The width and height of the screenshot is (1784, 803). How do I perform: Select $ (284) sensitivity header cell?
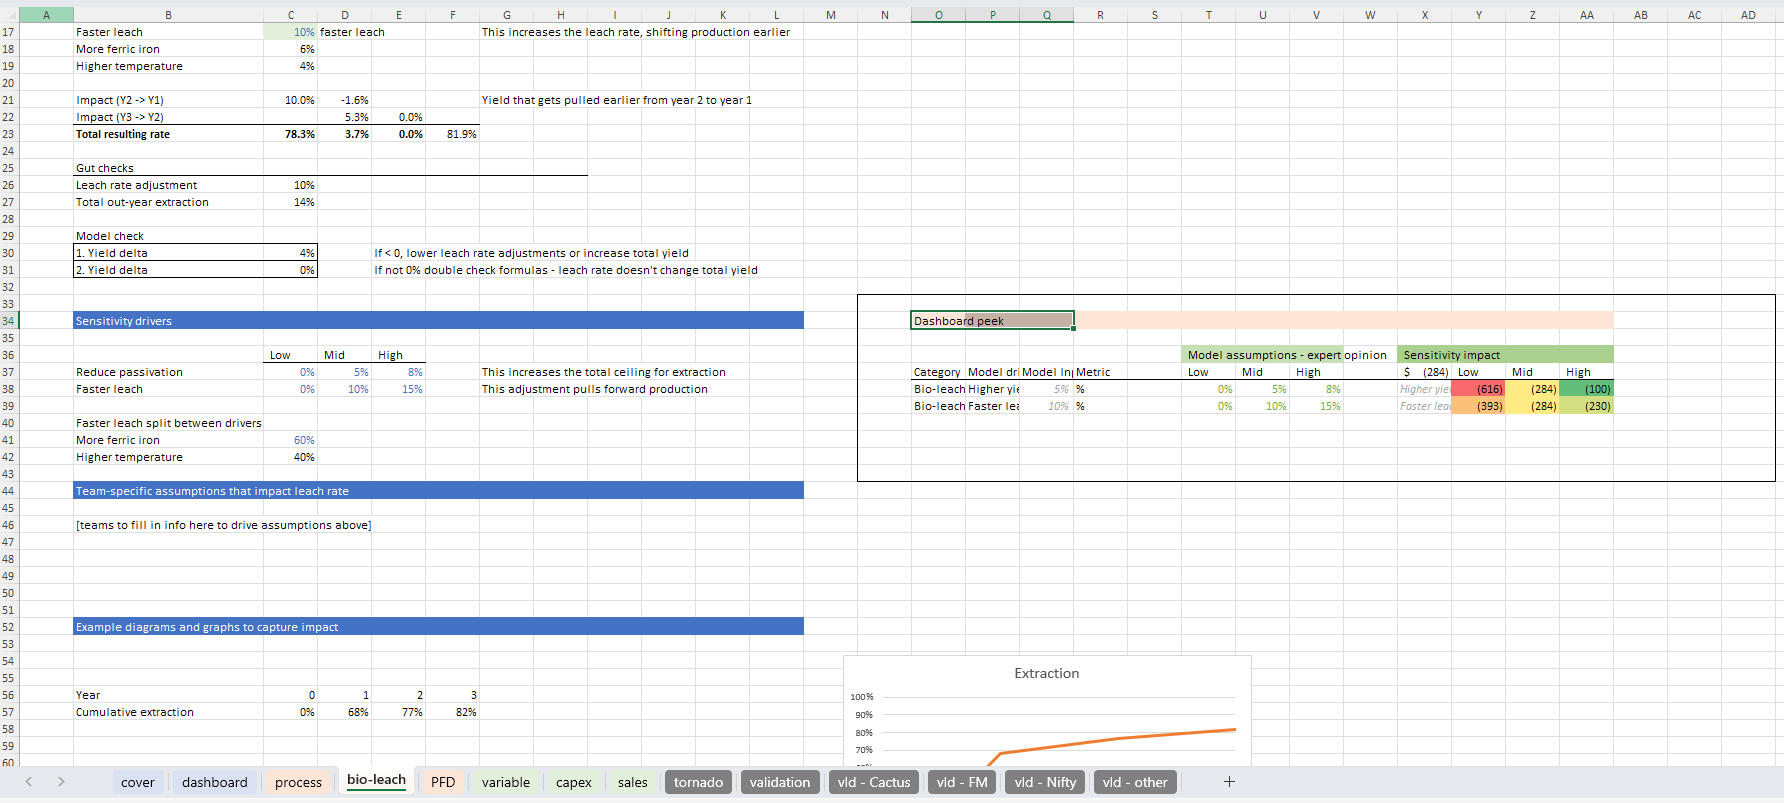(x=1424, y=372)
